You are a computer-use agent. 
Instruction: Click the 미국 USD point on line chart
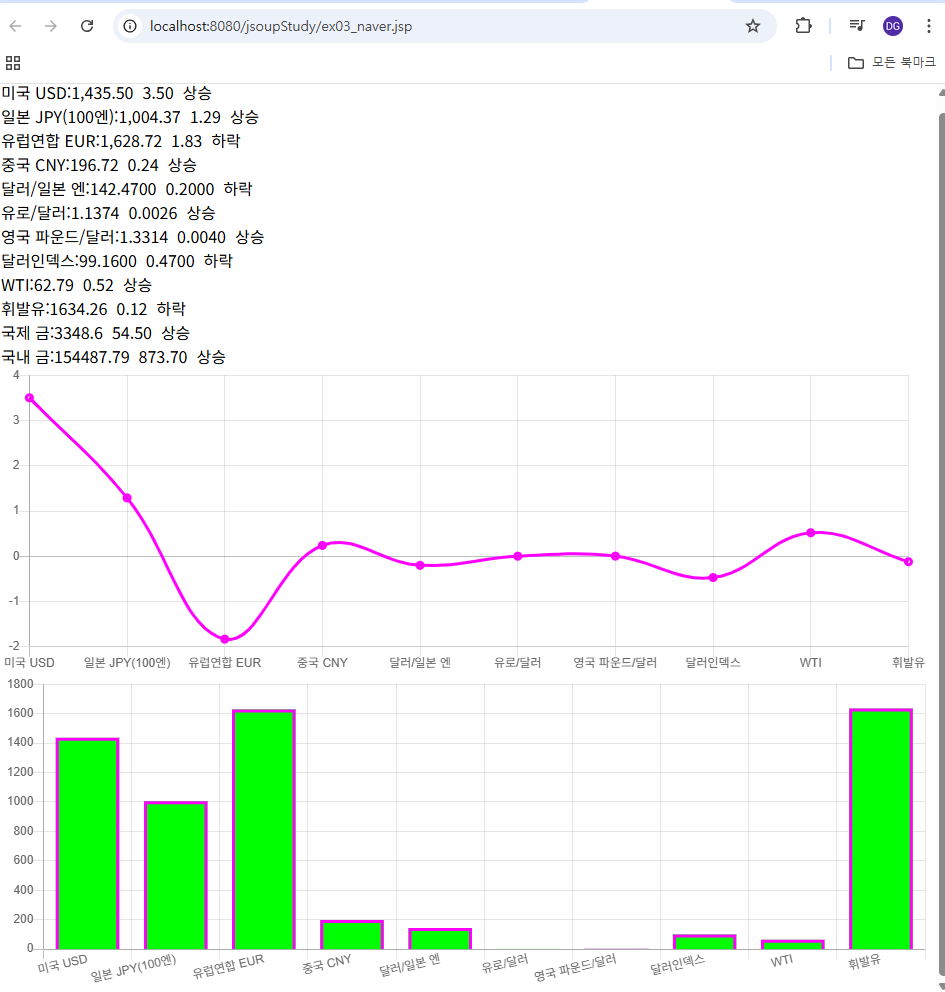click(29, 398)
